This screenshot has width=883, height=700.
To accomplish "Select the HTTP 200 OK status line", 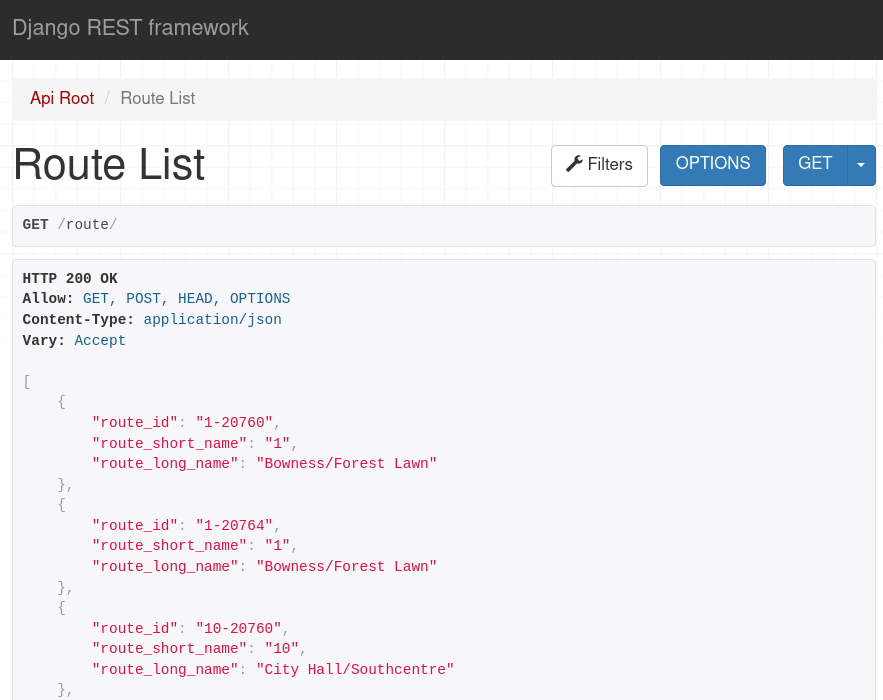I will tap(70, 278).
